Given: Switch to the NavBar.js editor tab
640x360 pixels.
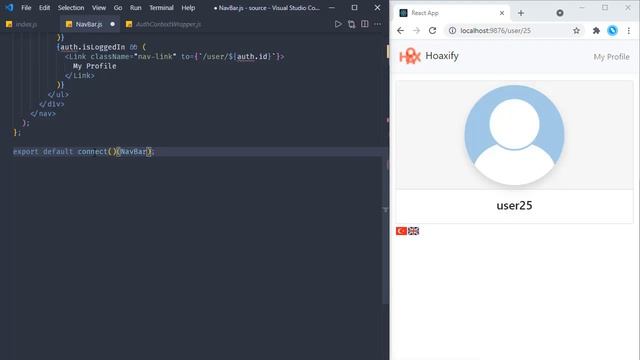Looking at the screenshot, I should (x=89, y=24).
